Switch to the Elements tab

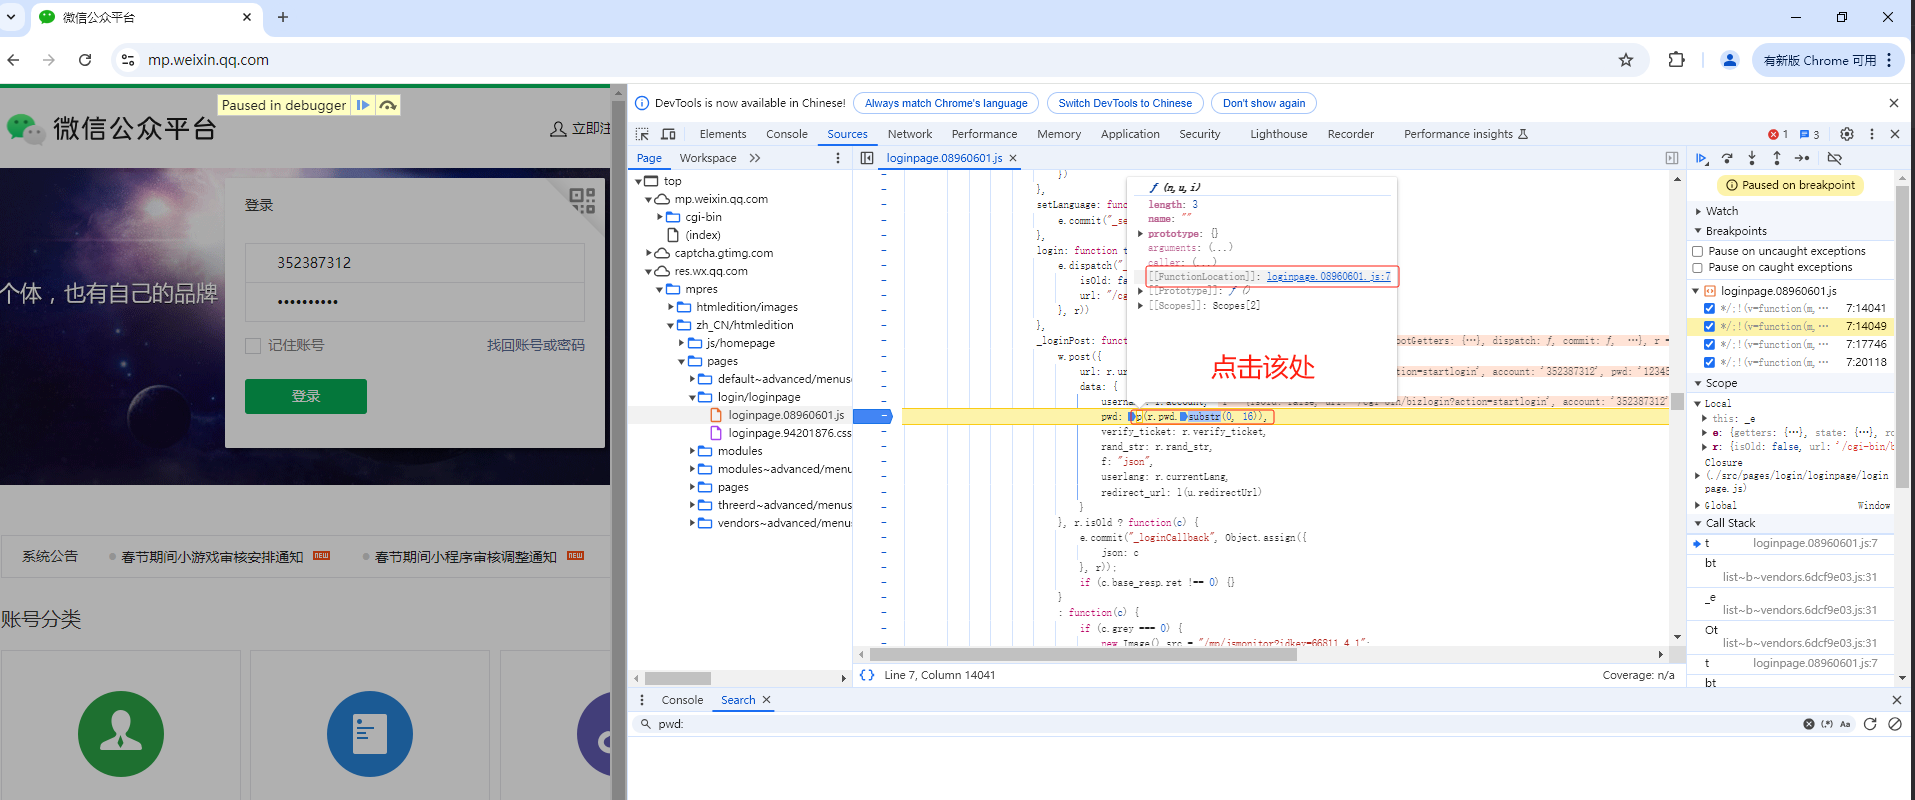722,134
